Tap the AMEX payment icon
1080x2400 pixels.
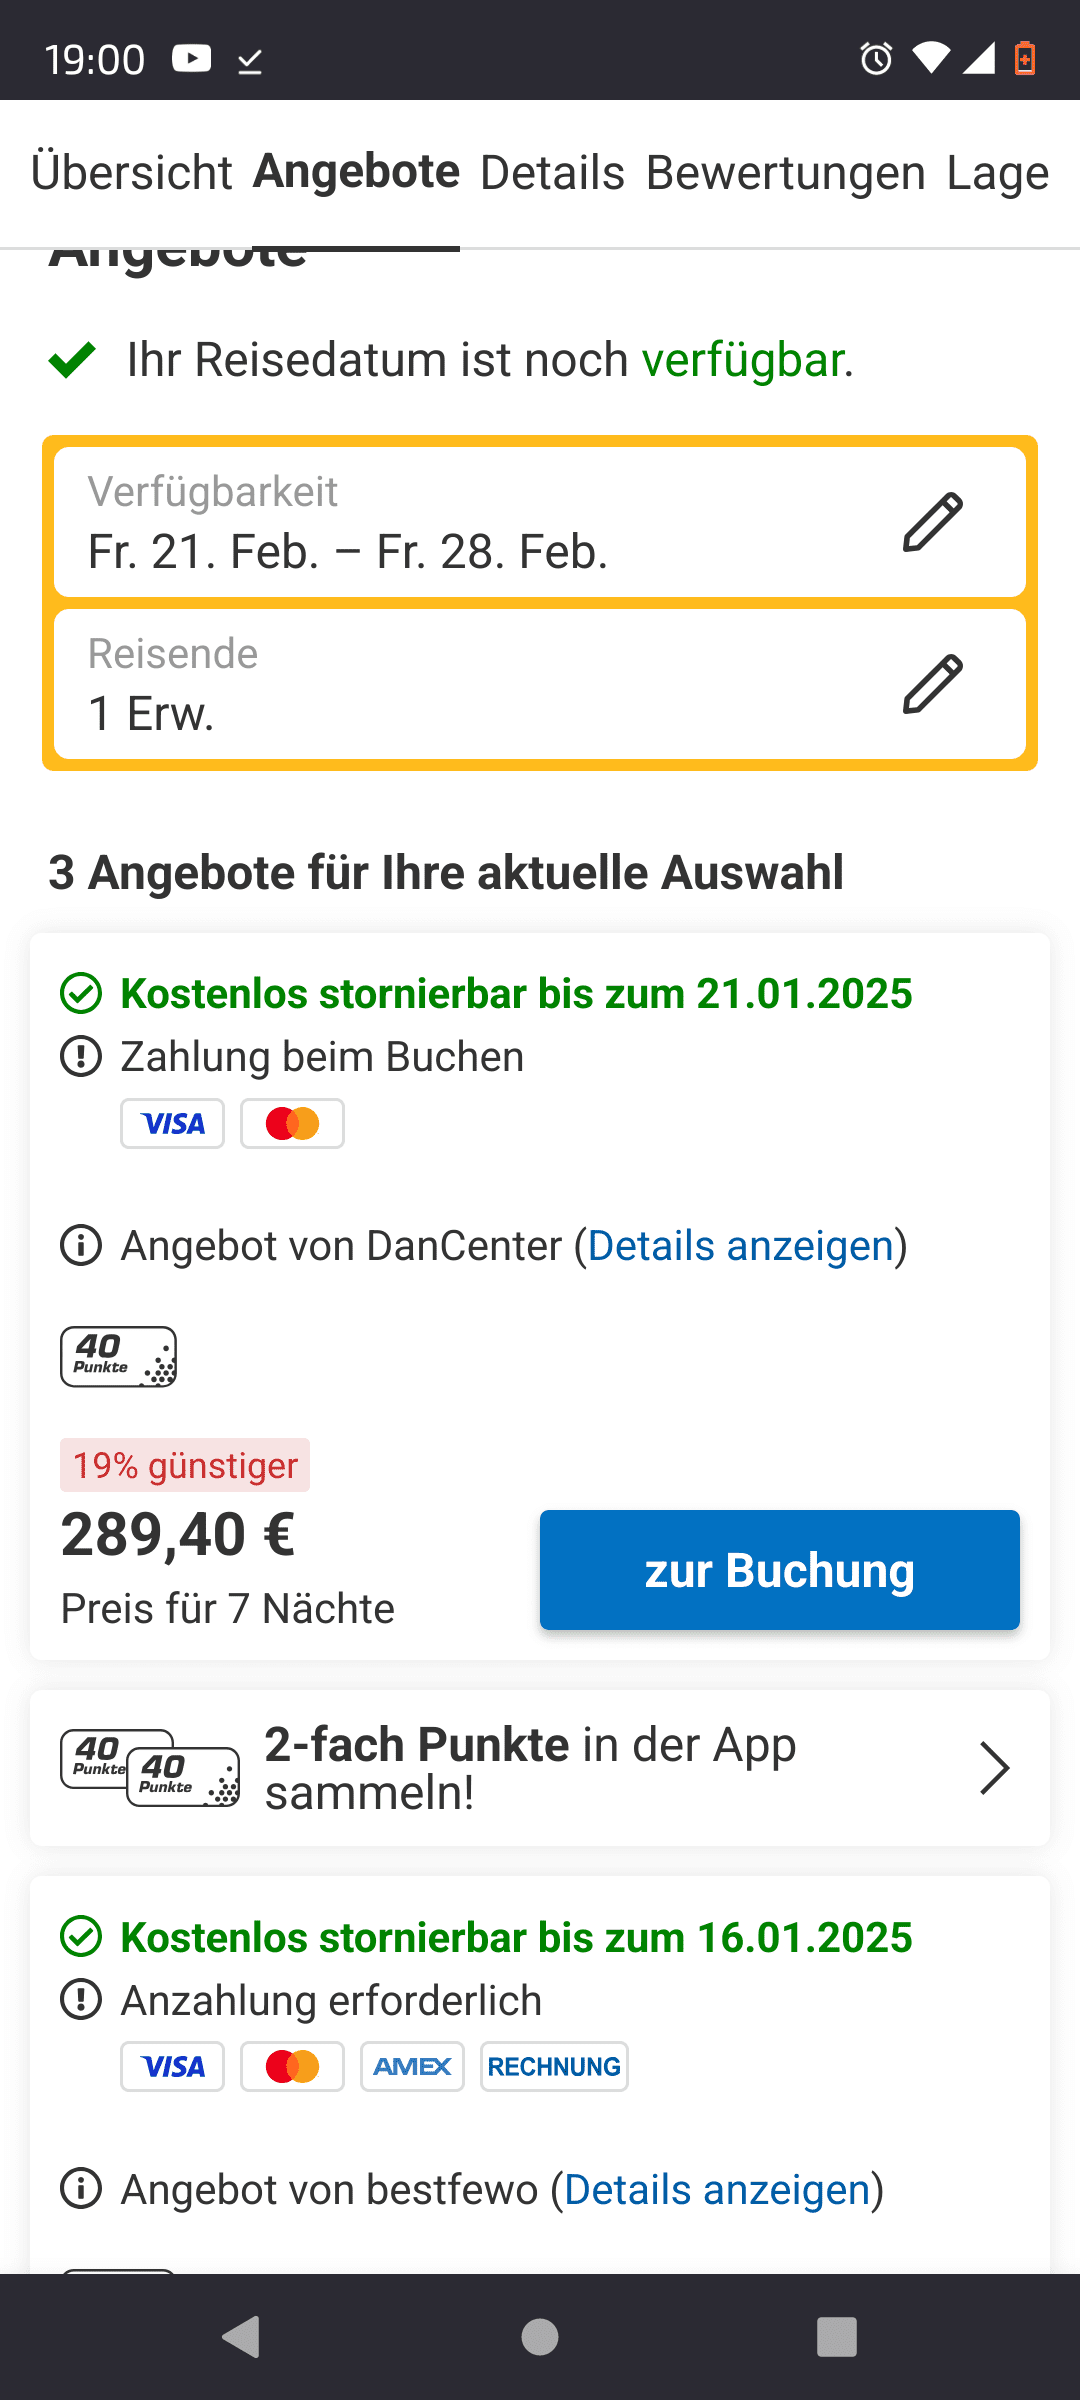(412, 2067)
